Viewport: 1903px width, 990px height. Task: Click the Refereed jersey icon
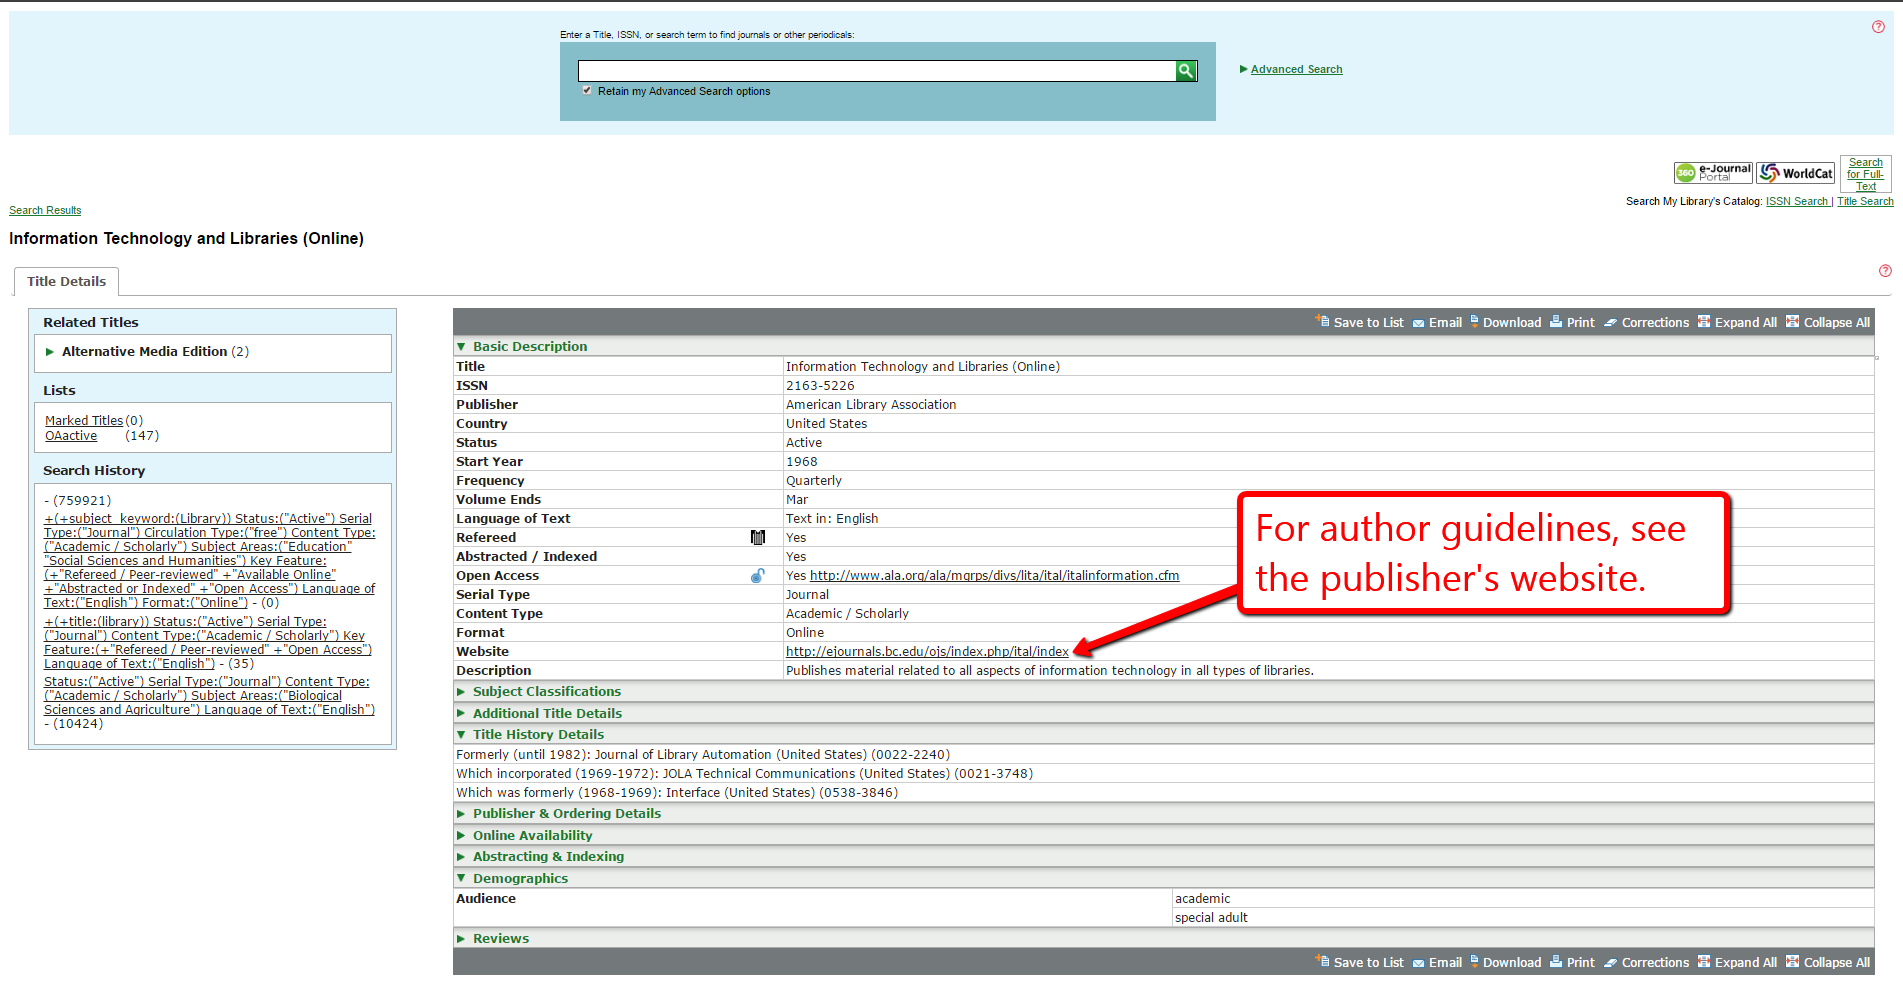tap(758, 538)
